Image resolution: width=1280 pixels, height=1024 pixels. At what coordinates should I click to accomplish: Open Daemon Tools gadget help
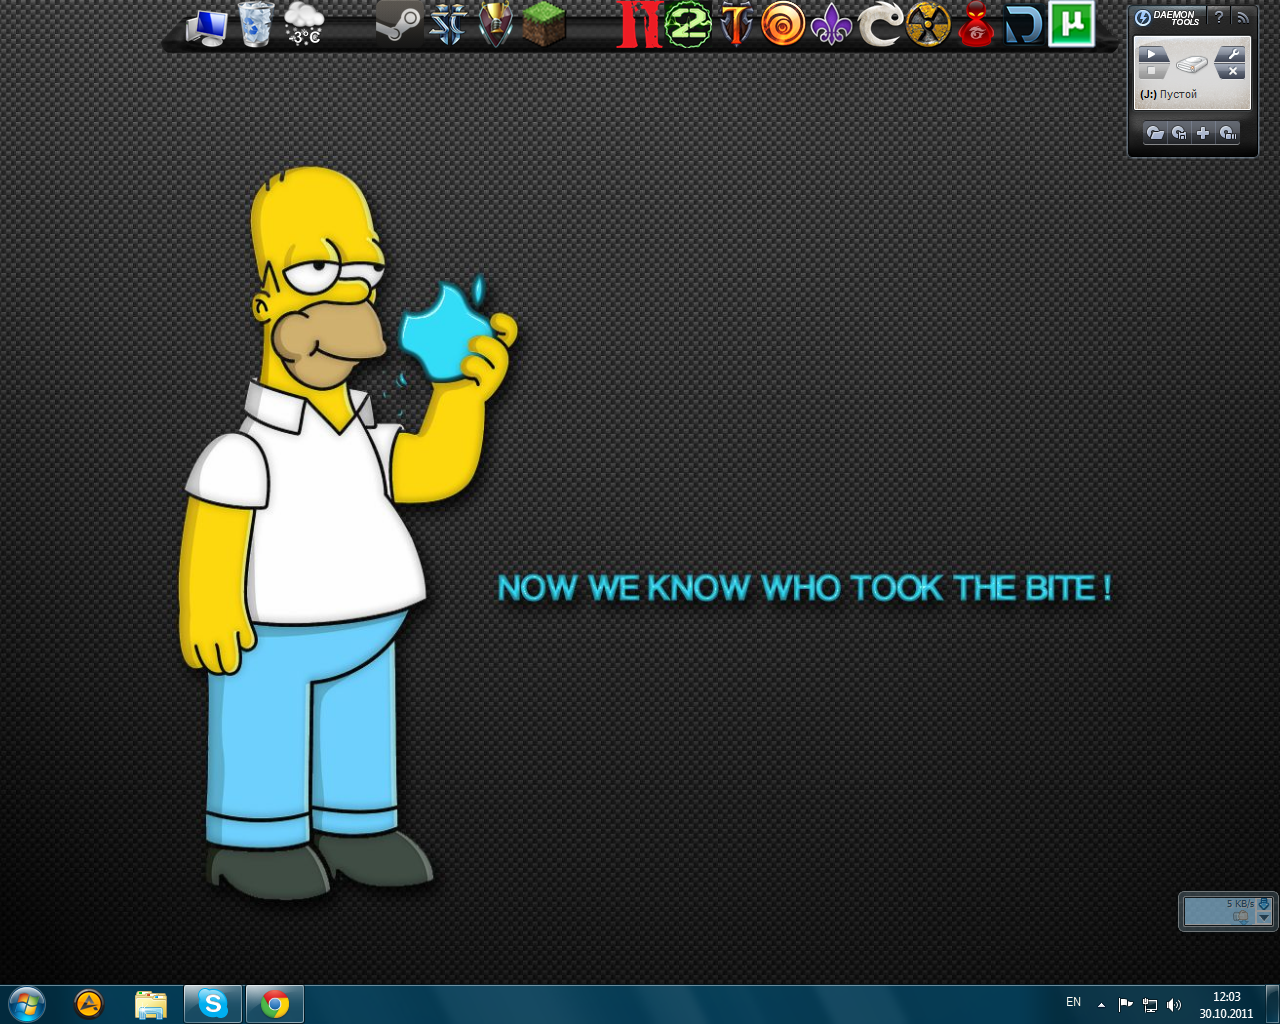[x=1218, y=17]
